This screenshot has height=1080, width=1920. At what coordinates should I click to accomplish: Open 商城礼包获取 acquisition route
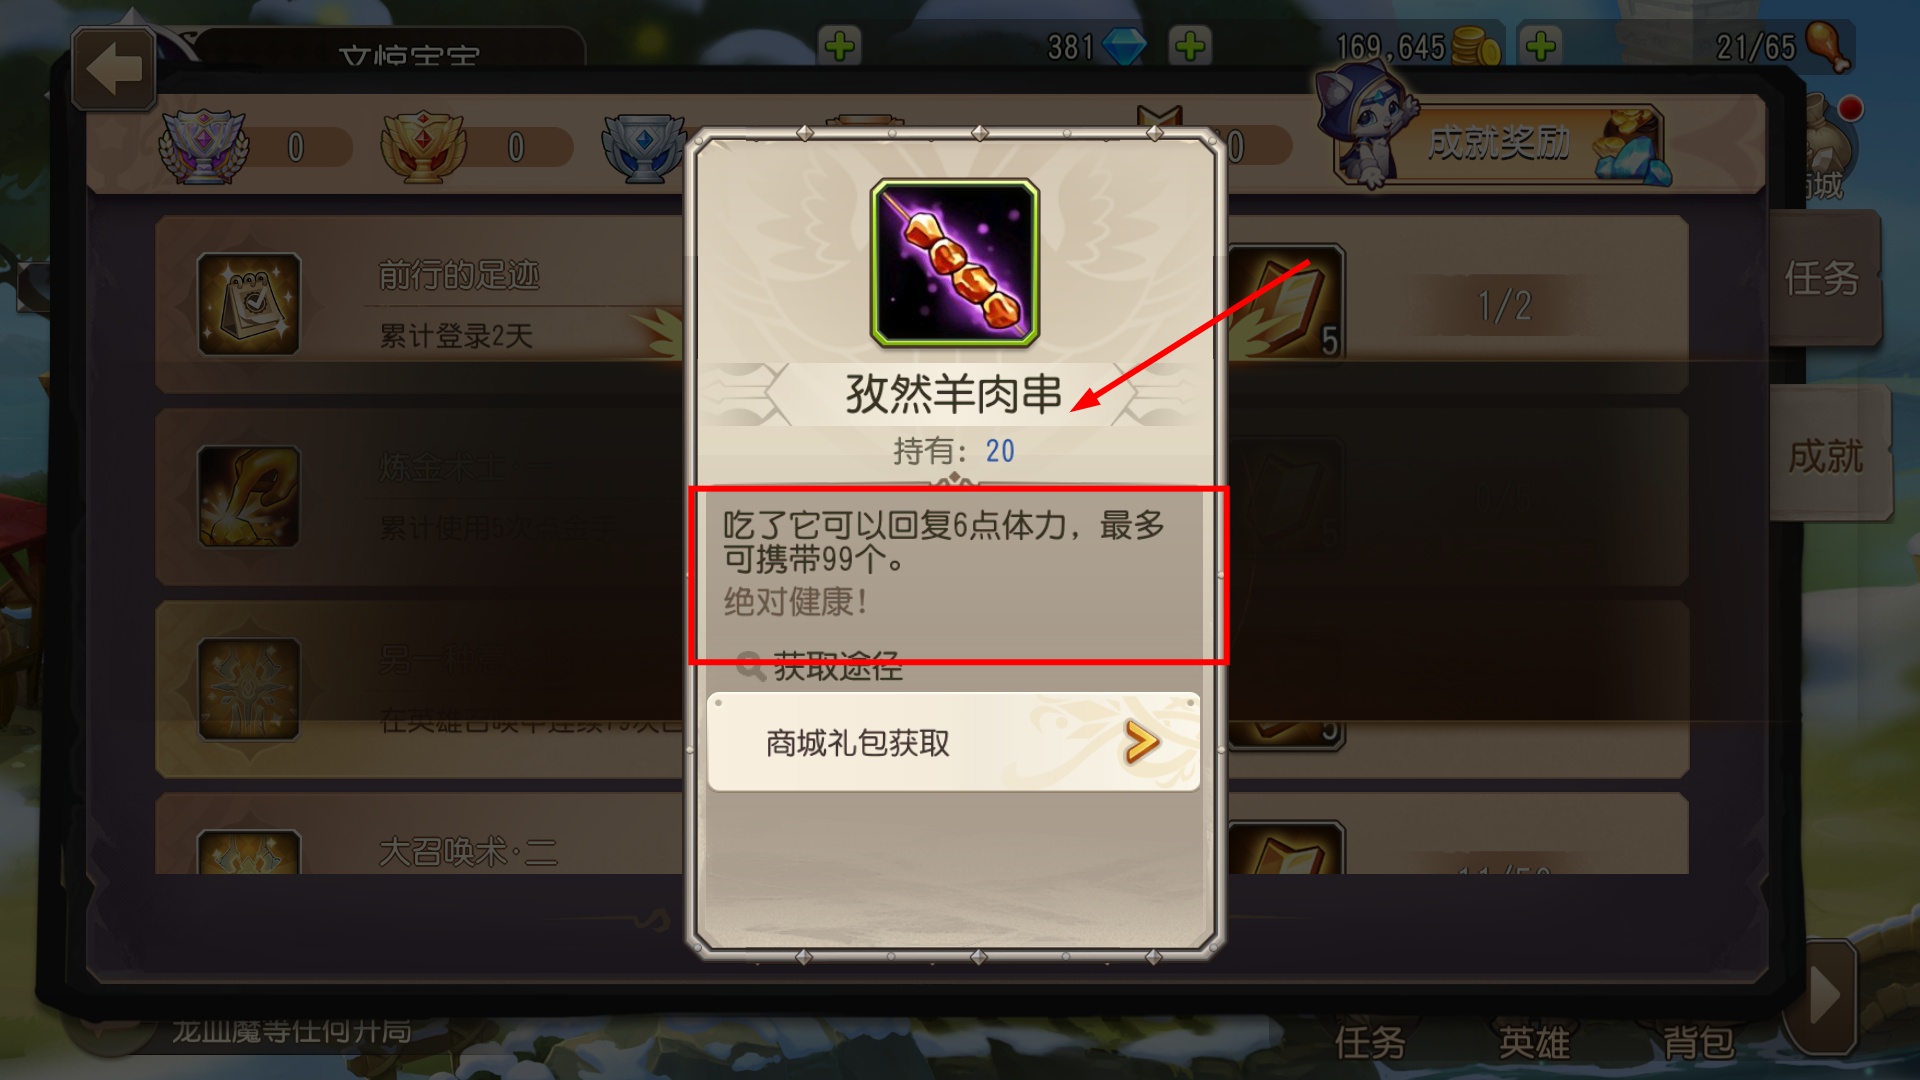pyautogui.click(x=953, y=742)
